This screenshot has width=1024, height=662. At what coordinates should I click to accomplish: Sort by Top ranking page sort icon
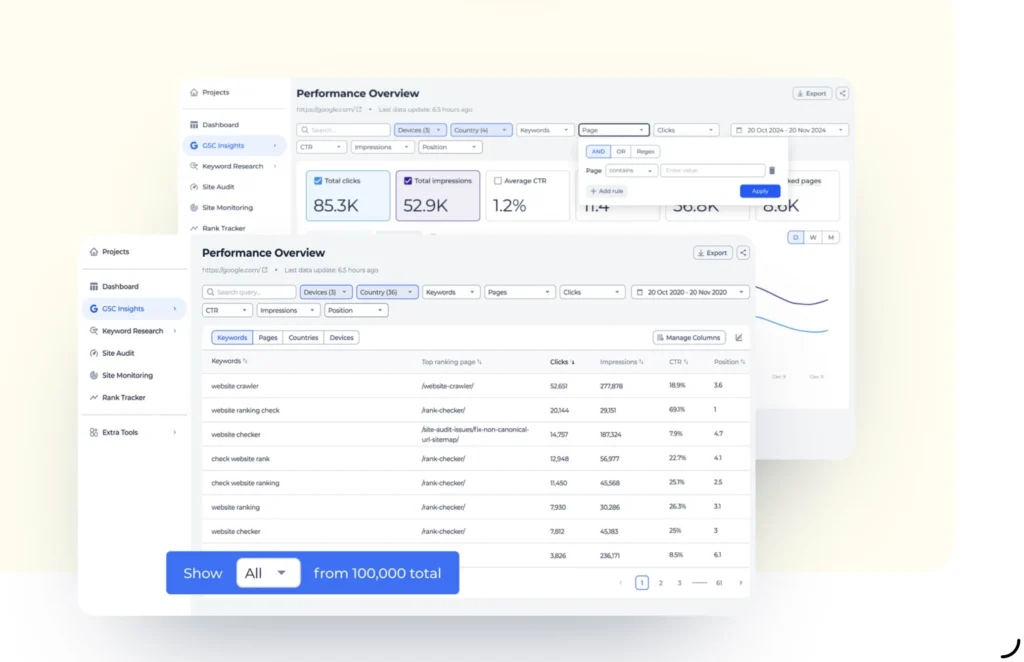(479, 362)
